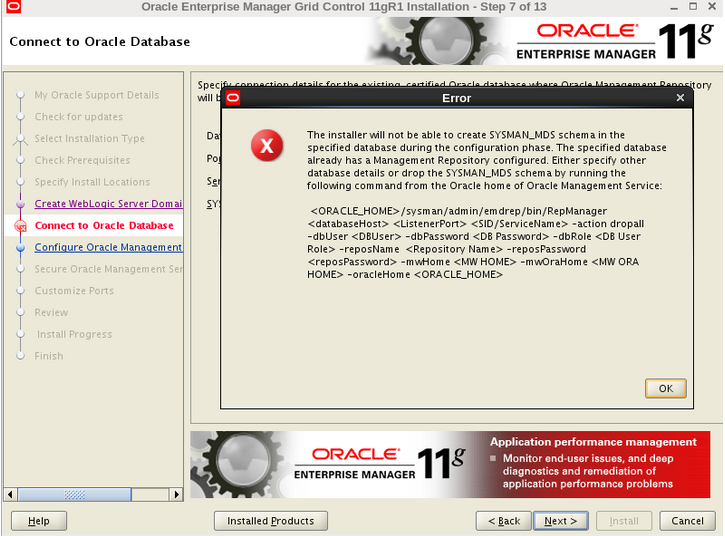The height and width of the screenshot is (536, 725).
Task: Cancel the installation
Action: click(x=687, y=521)
